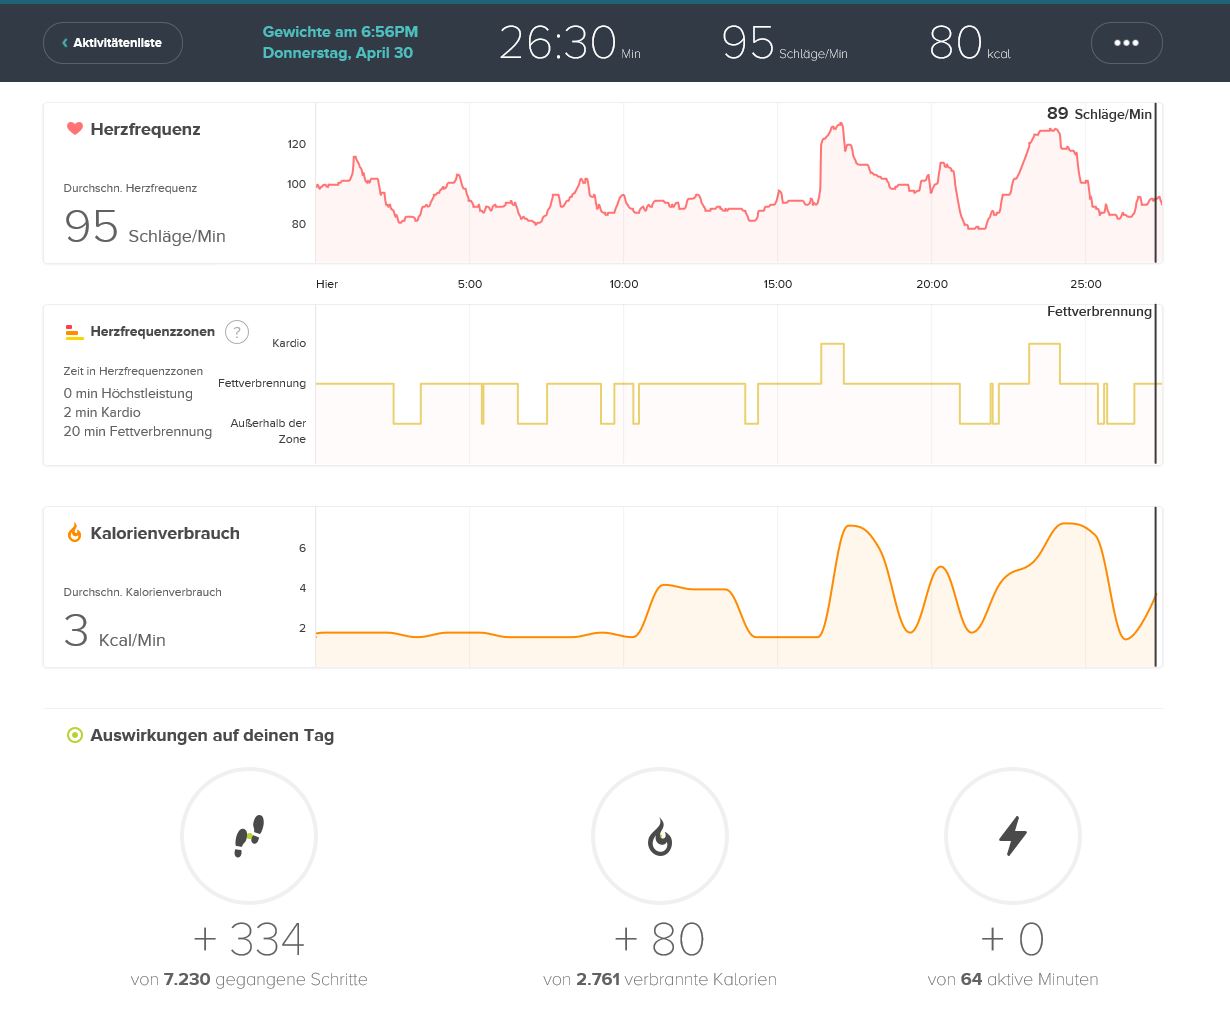Screen dimensions: 1230x1021
Task: Select the lightning bolt active minutes circle
Action: [1013, 836]
